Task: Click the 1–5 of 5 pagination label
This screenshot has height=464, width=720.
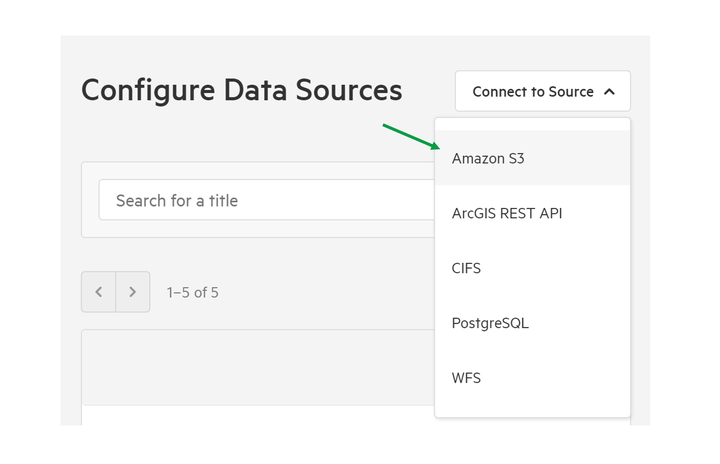Action: 192,292
